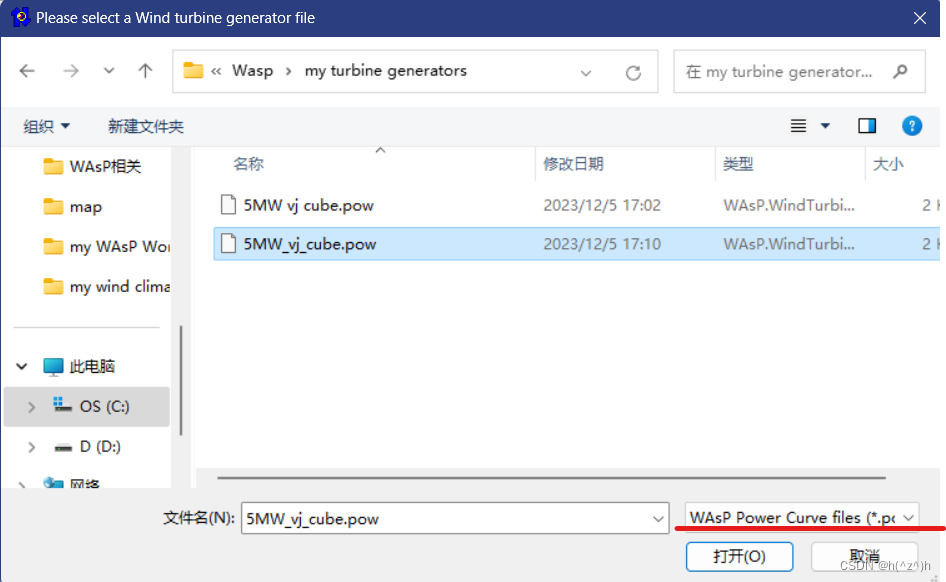The image size is (946, 582).
Task: Open Help via the question mark icon
Action: (912, 125)
